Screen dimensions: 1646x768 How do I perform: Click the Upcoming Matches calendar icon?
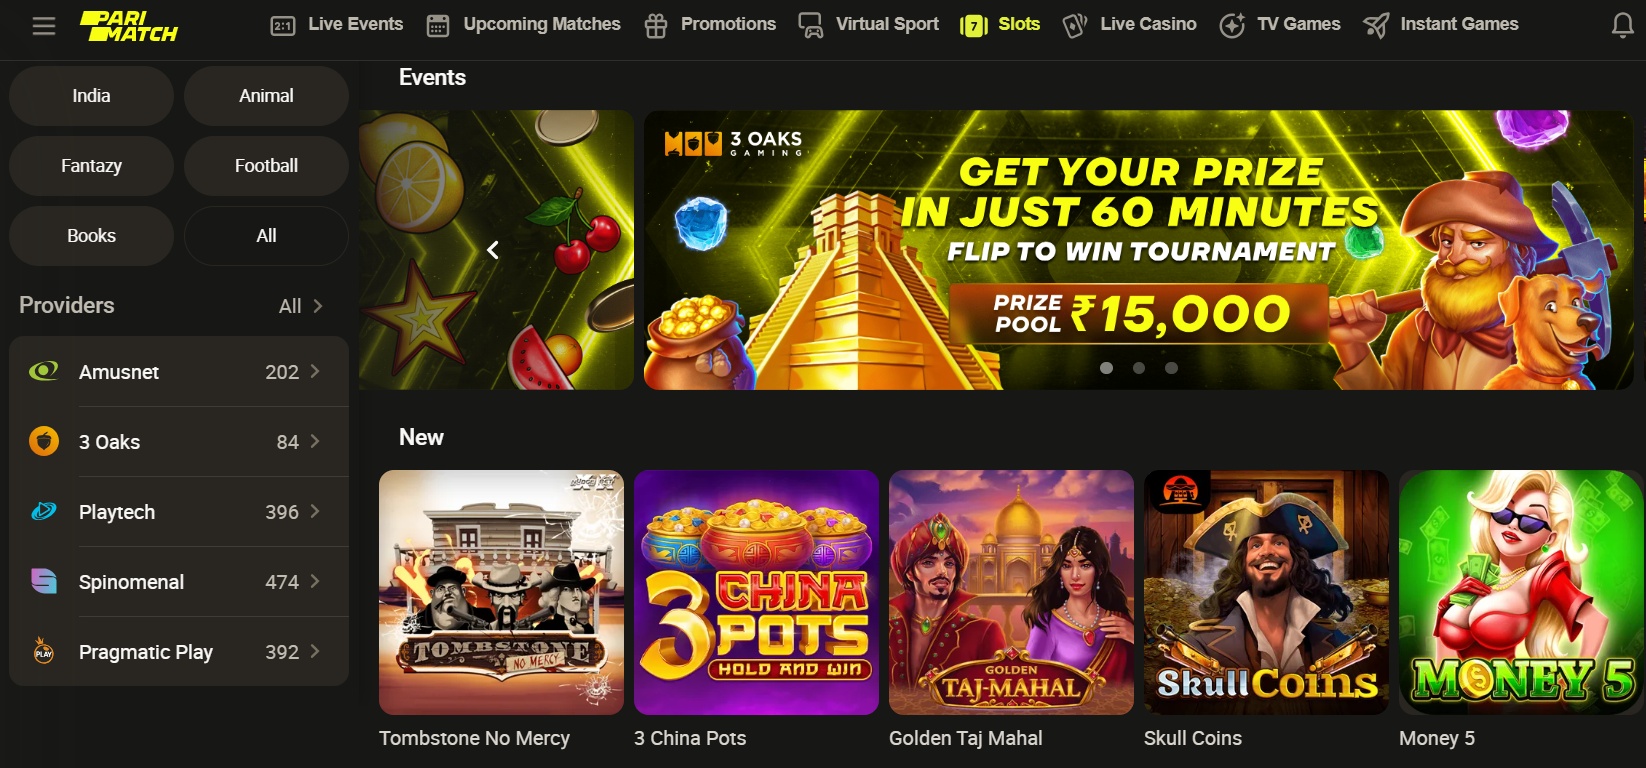[438, 26]
